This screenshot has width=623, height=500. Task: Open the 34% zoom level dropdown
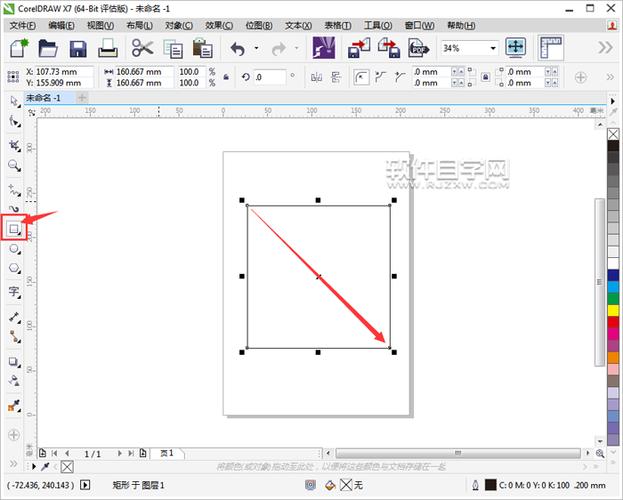pos(493,48)
